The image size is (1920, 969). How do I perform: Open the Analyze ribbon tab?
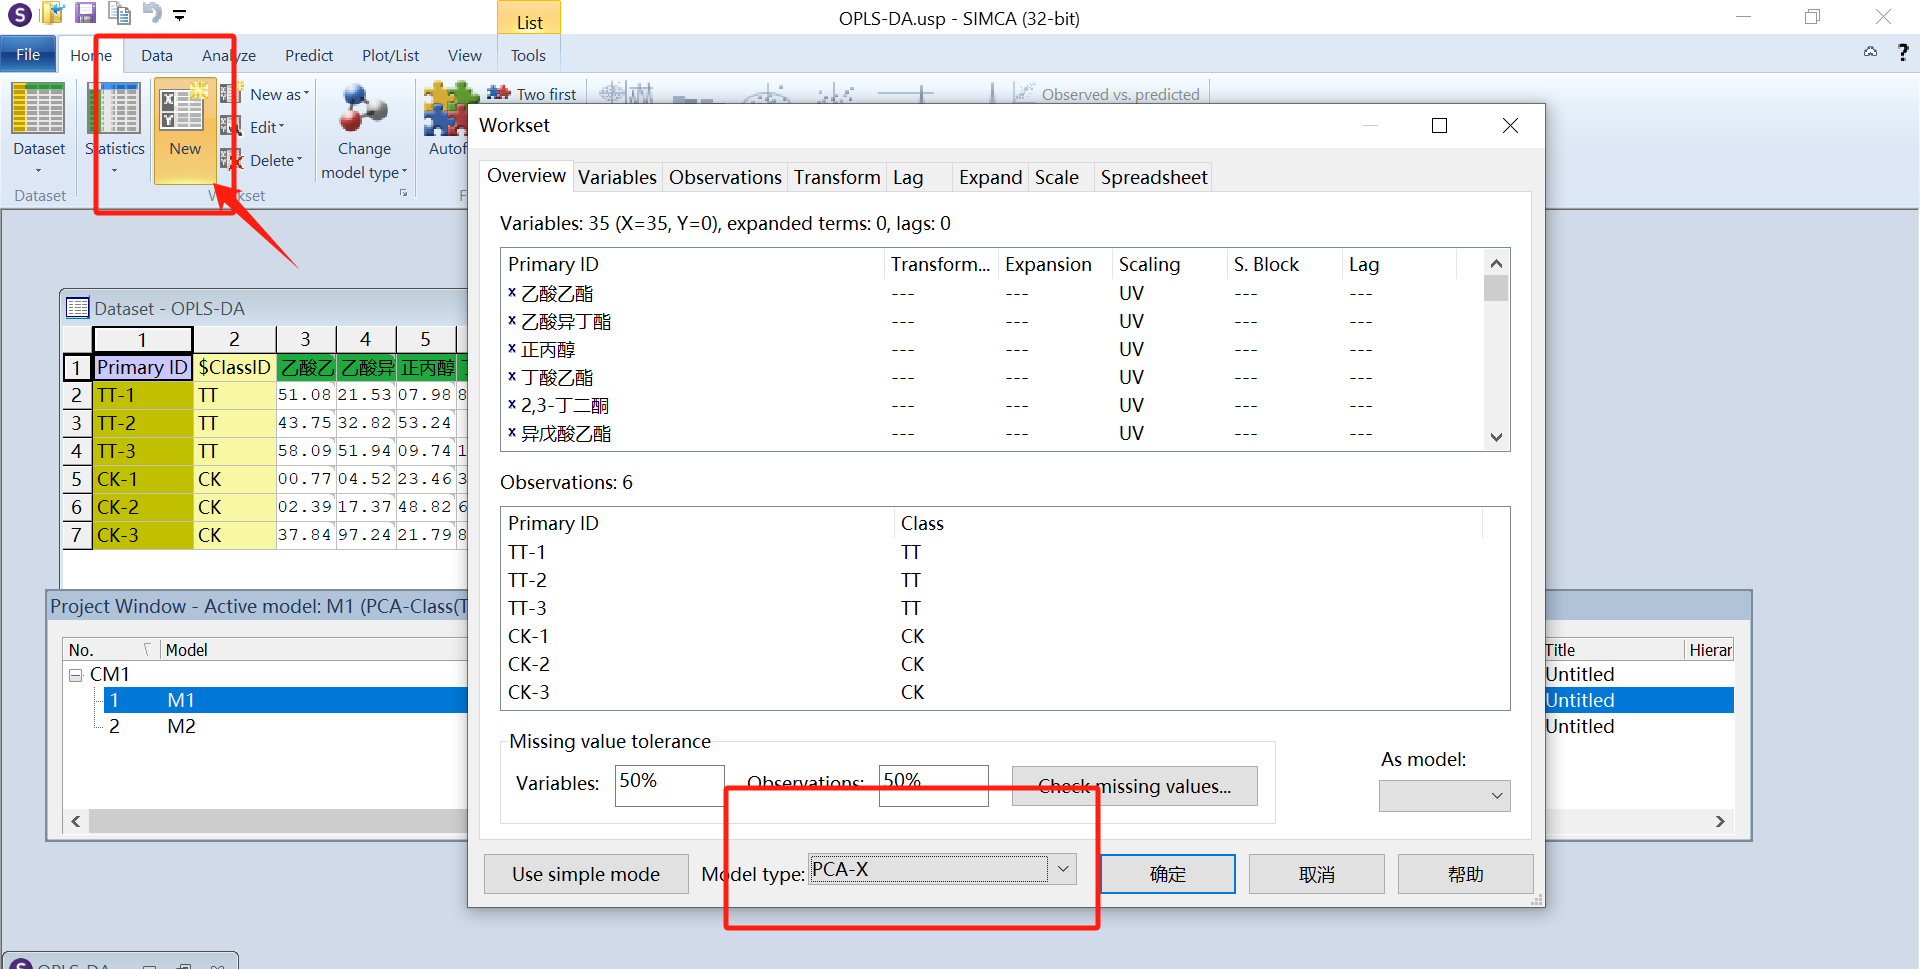coord(229,56)
